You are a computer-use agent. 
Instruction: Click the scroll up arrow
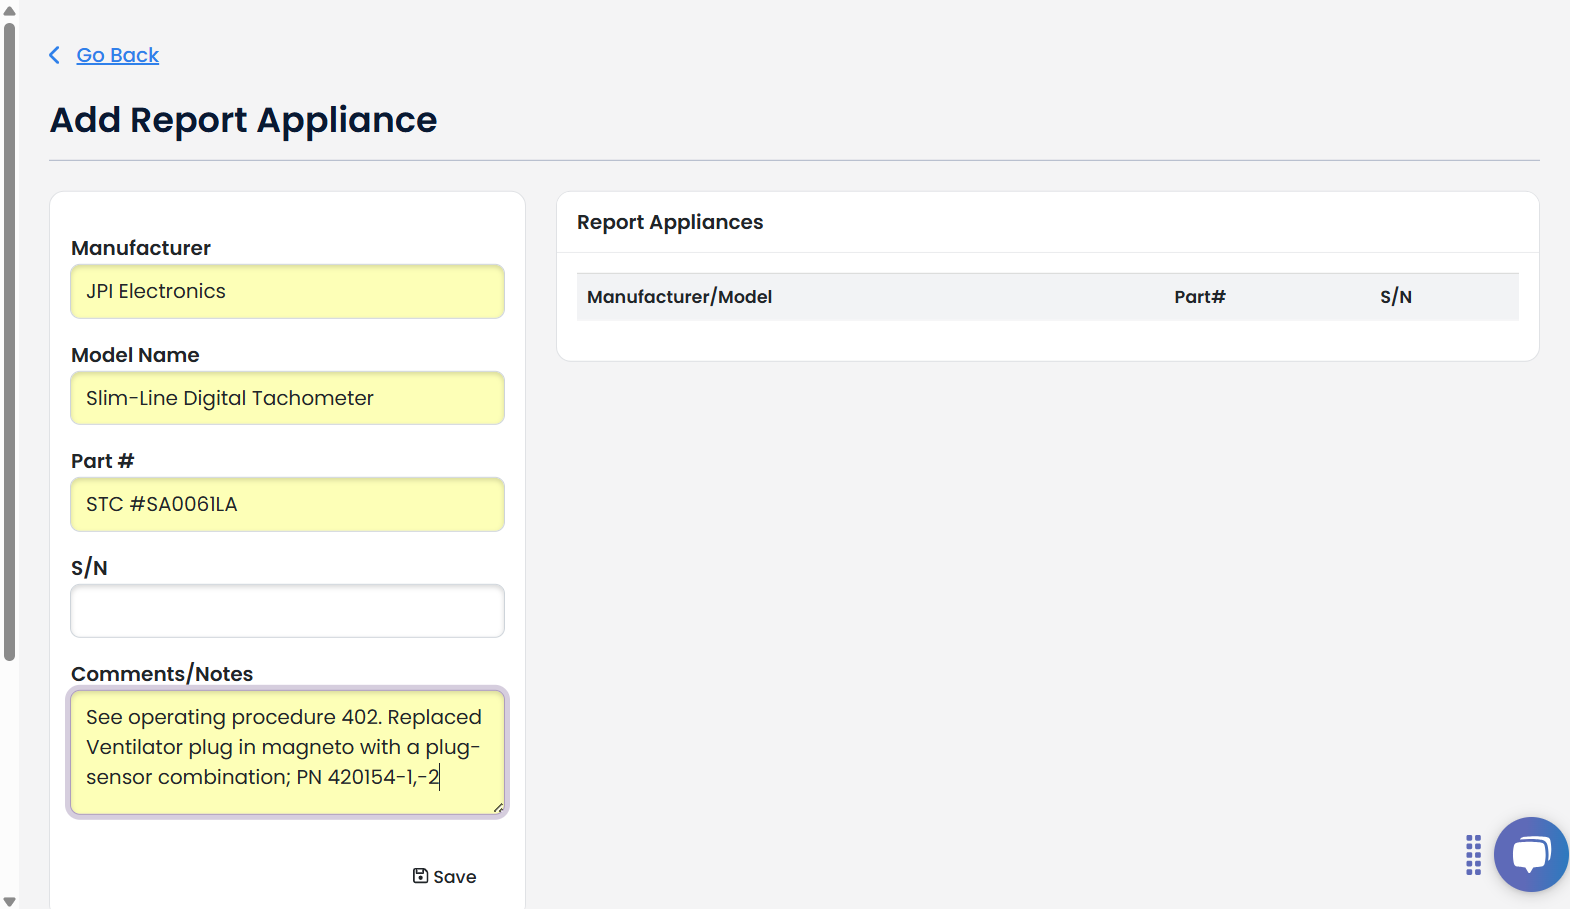pos(9,10)
